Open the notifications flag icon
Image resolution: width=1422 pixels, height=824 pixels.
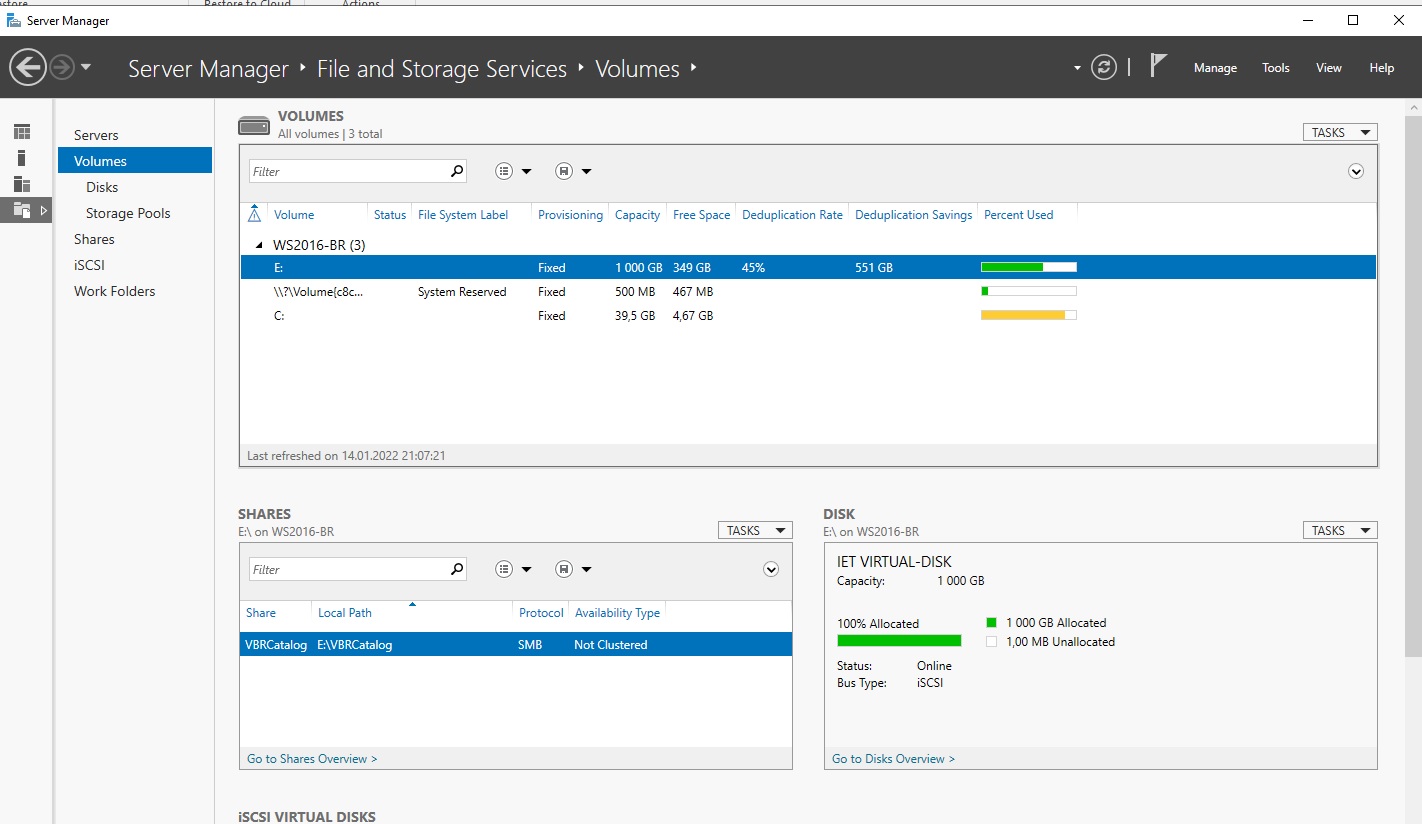point(1158,66)
